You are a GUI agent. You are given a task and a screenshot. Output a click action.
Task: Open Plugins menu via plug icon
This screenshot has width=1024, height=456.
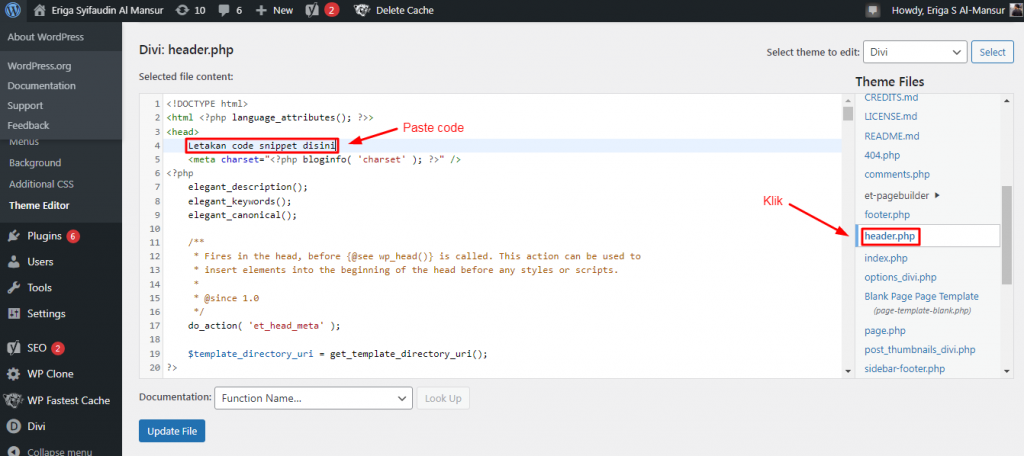pos(14,236)
